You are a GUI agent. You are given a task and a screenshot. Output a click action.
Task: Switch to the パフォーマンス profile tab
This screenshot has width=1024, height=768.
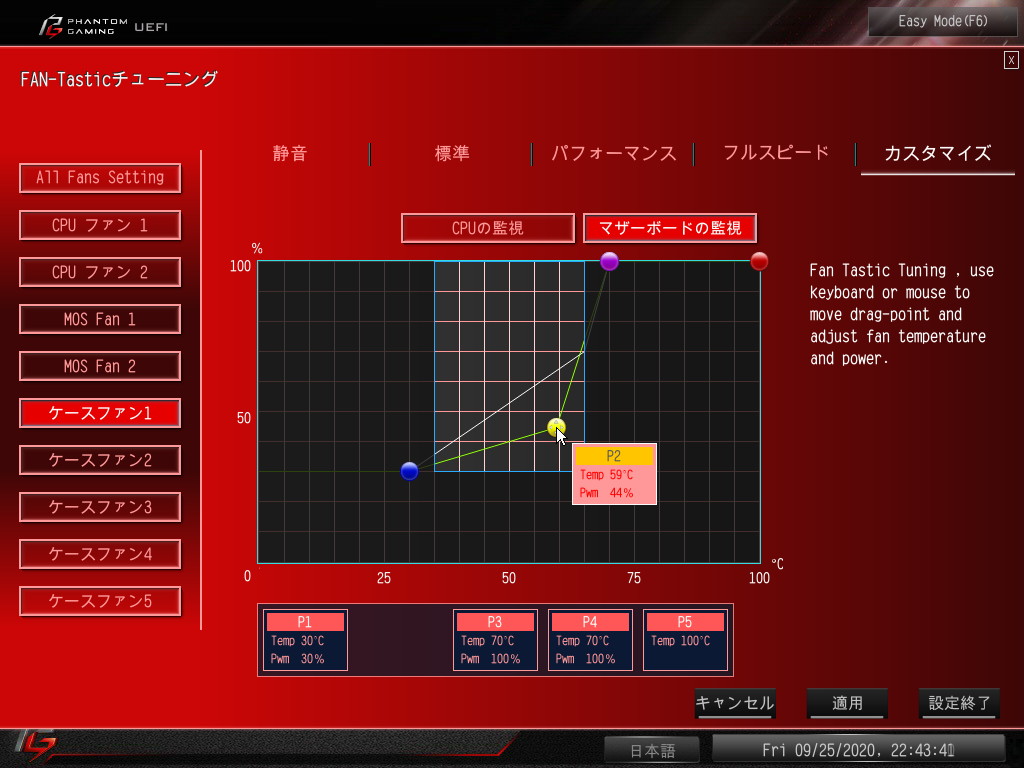coord(613,153)
